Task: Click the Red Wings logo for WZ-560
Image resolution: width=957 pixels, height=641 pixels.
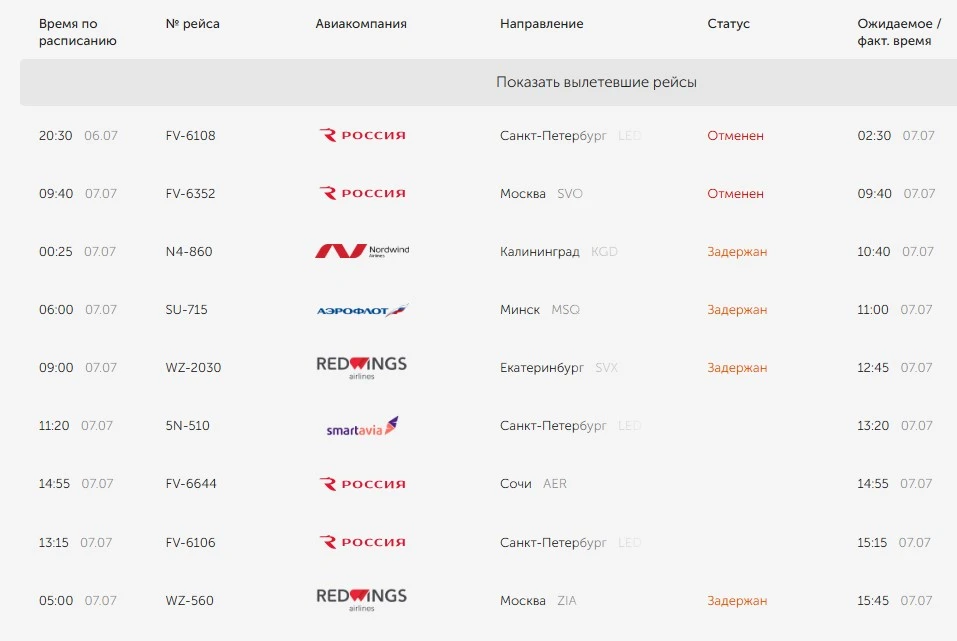Action: pos(362,599)
